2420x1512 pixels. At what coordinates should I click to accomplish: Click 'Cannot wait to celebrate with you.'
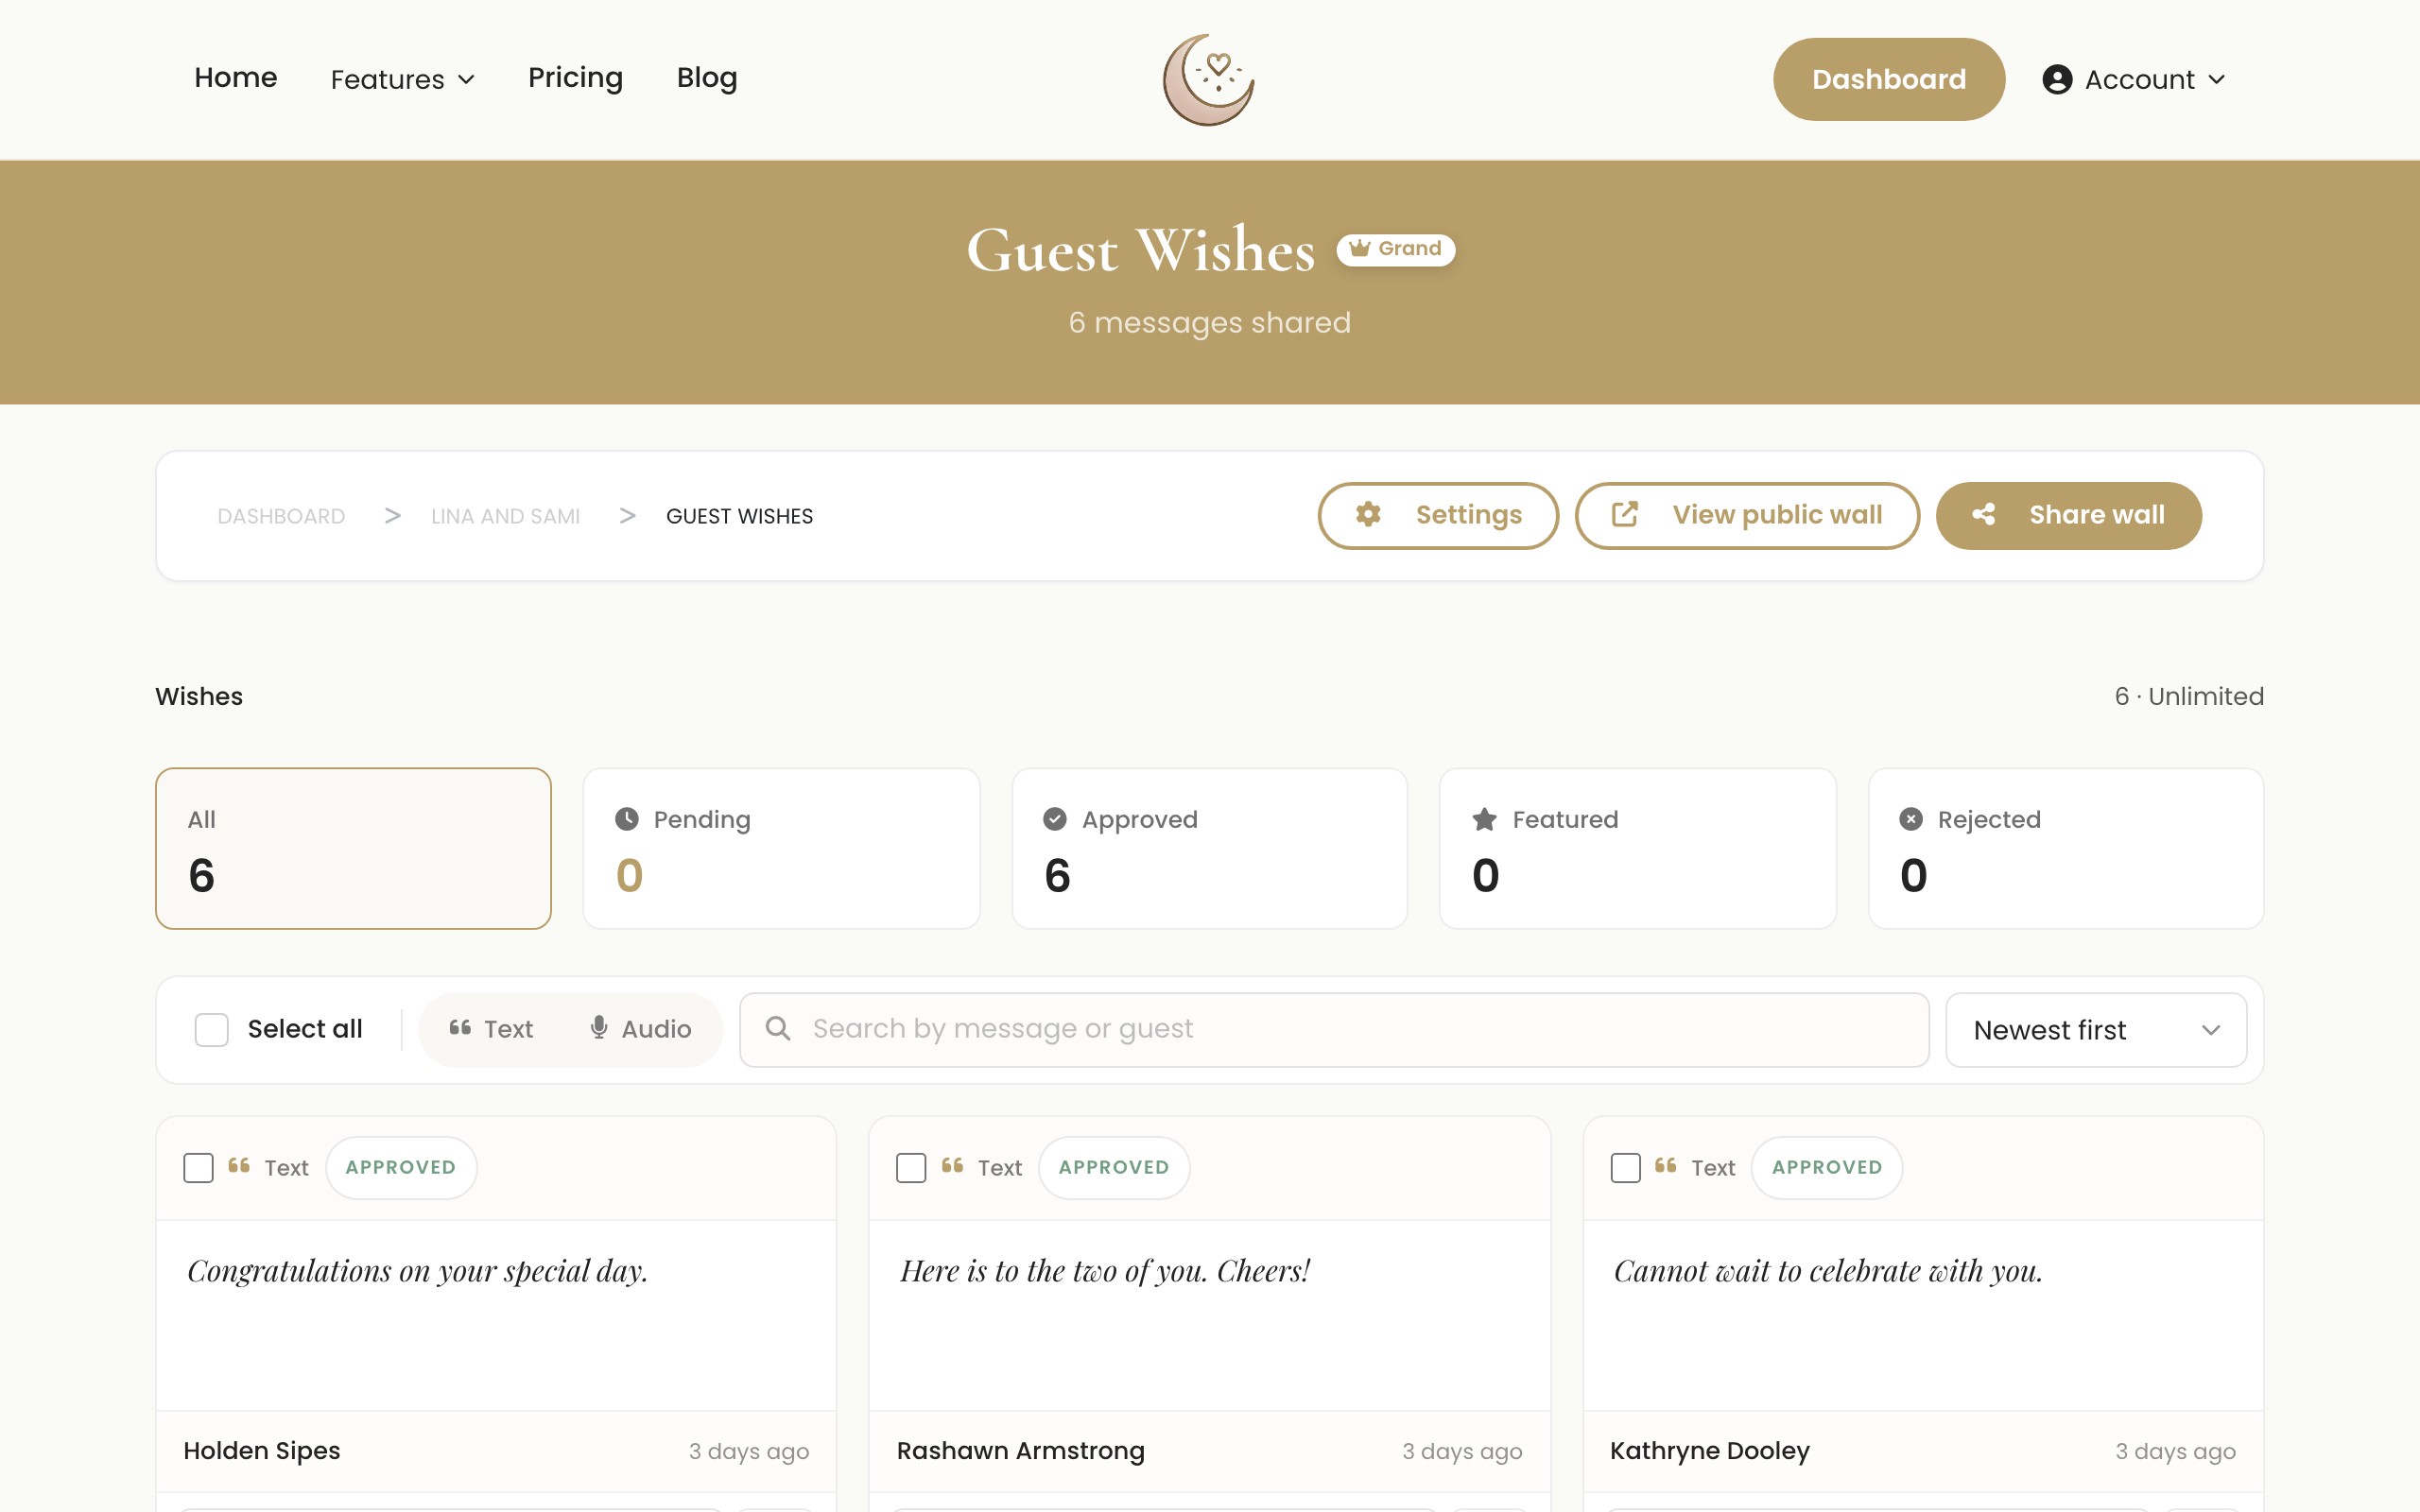[x=1828, y=1271]
